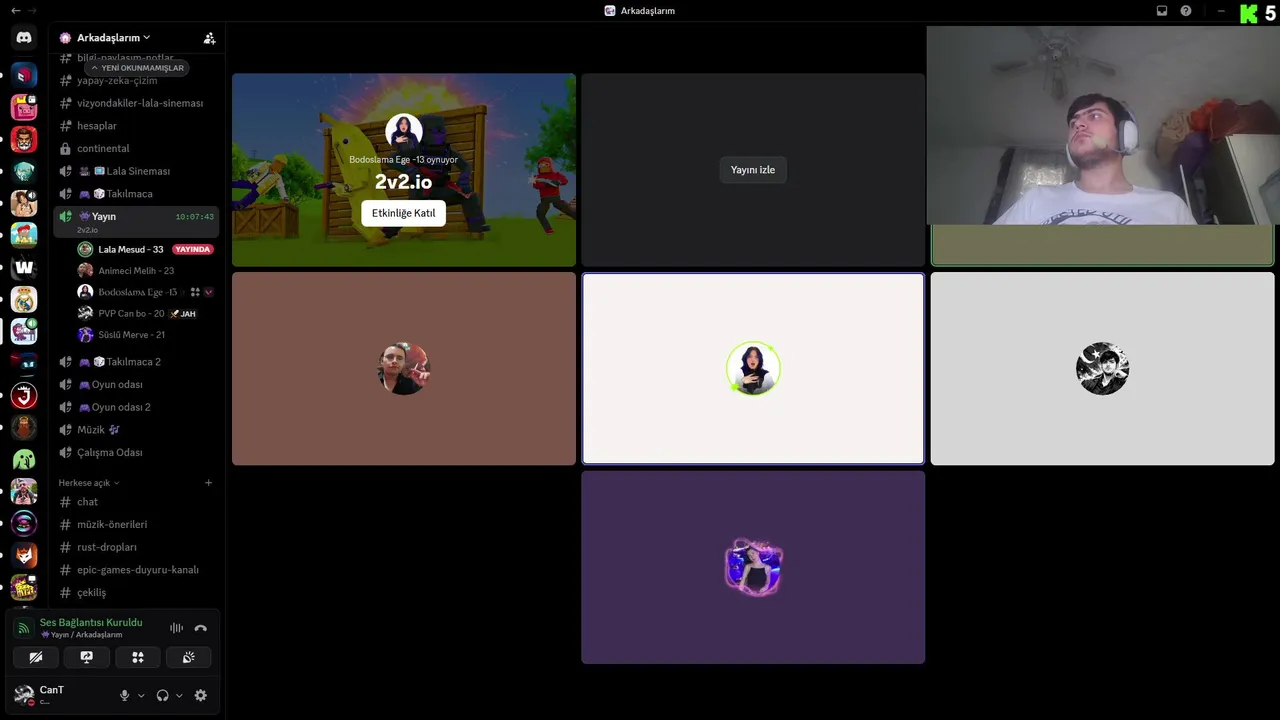Image resolution: width=1280 pixels, height=720 pixels.
Task: Toggle camera on in voice panel
Action: pos(36,657)
